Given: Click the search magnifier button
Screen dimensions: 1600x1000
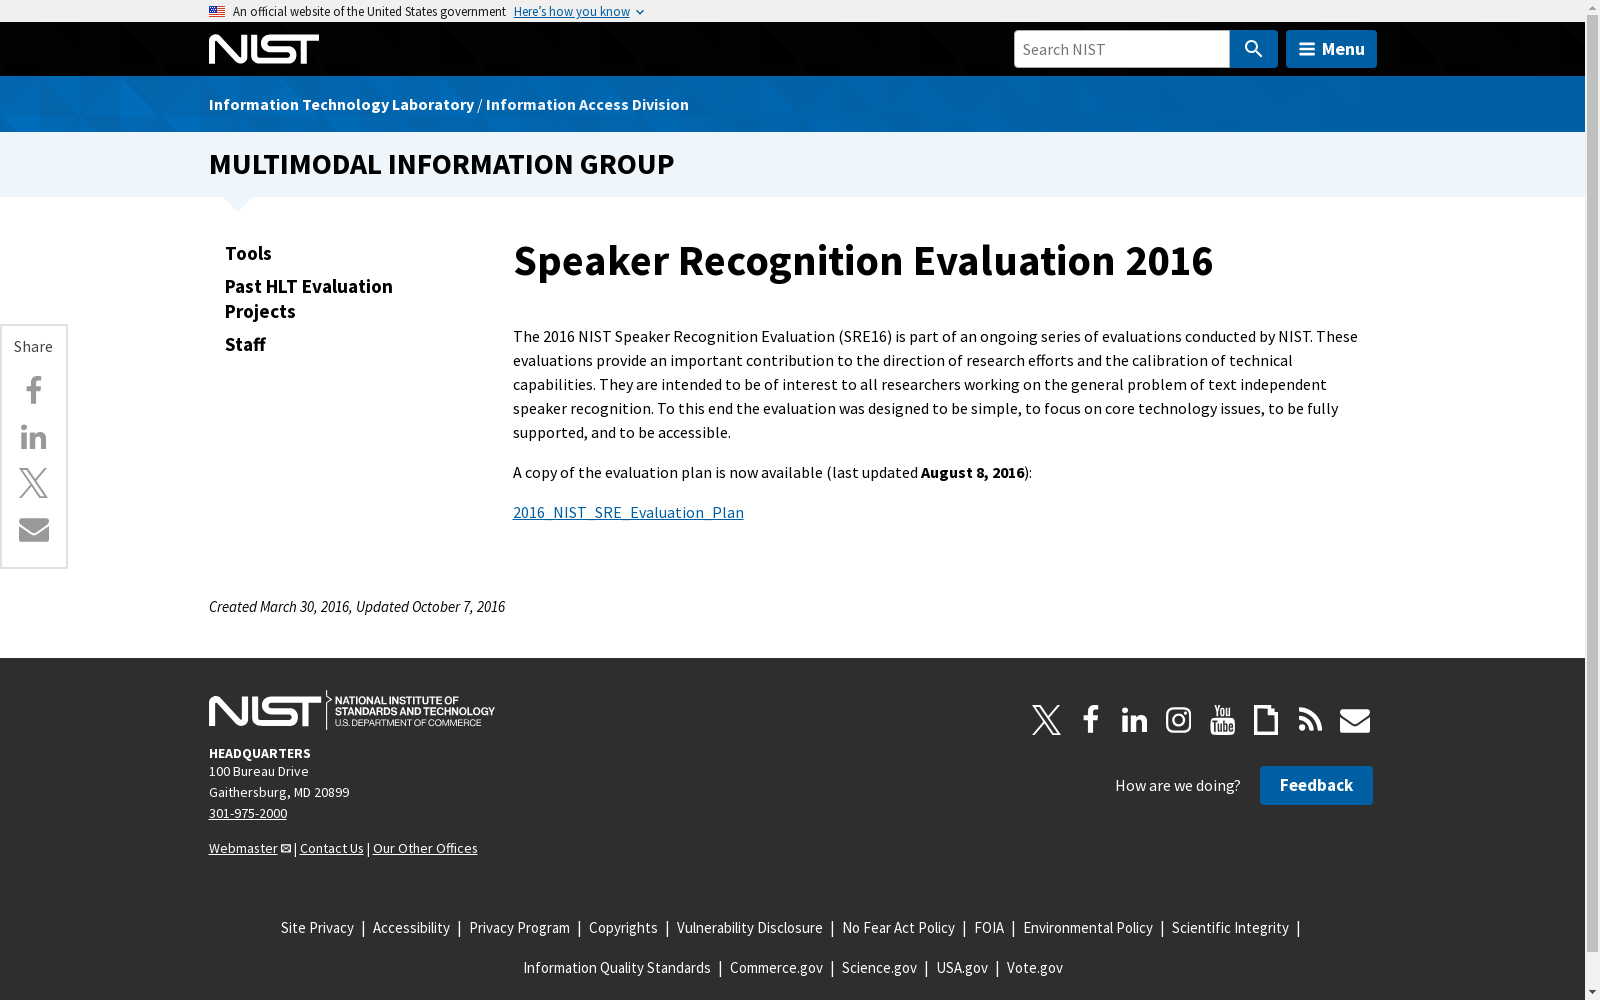Looking at the screenshot, I should click(1253, 49).
